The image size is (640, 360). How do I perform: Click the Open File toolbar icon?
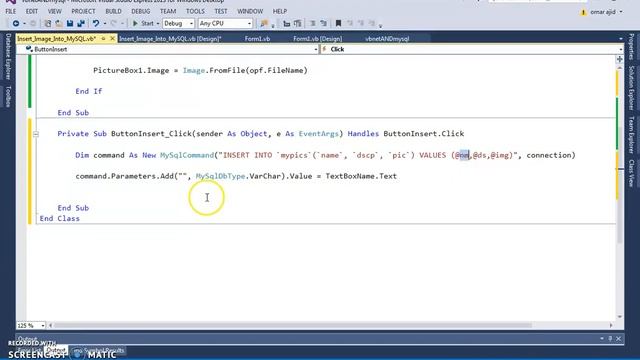[59, 24]
